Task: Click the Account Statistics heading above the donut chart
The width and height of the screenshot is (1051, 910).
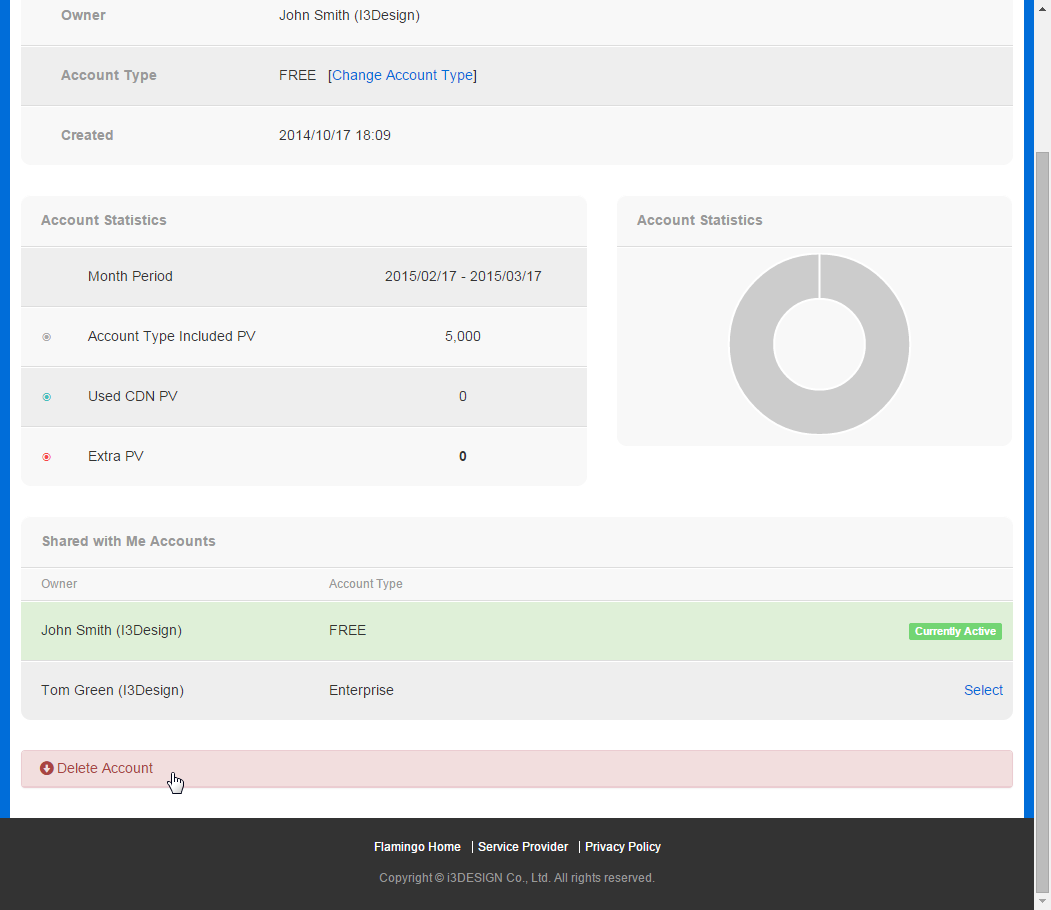Action: [x=700, y=220]
